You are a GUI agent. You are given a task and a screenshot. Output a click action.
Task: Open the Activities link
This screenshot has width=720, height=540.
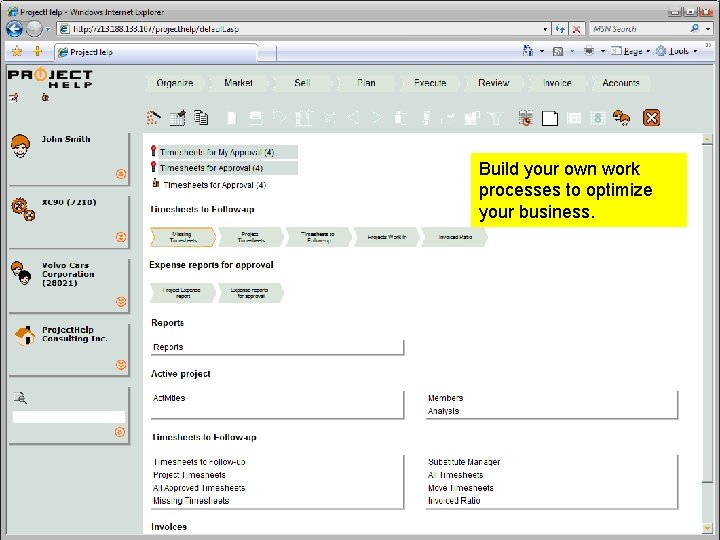coord(169,398)
